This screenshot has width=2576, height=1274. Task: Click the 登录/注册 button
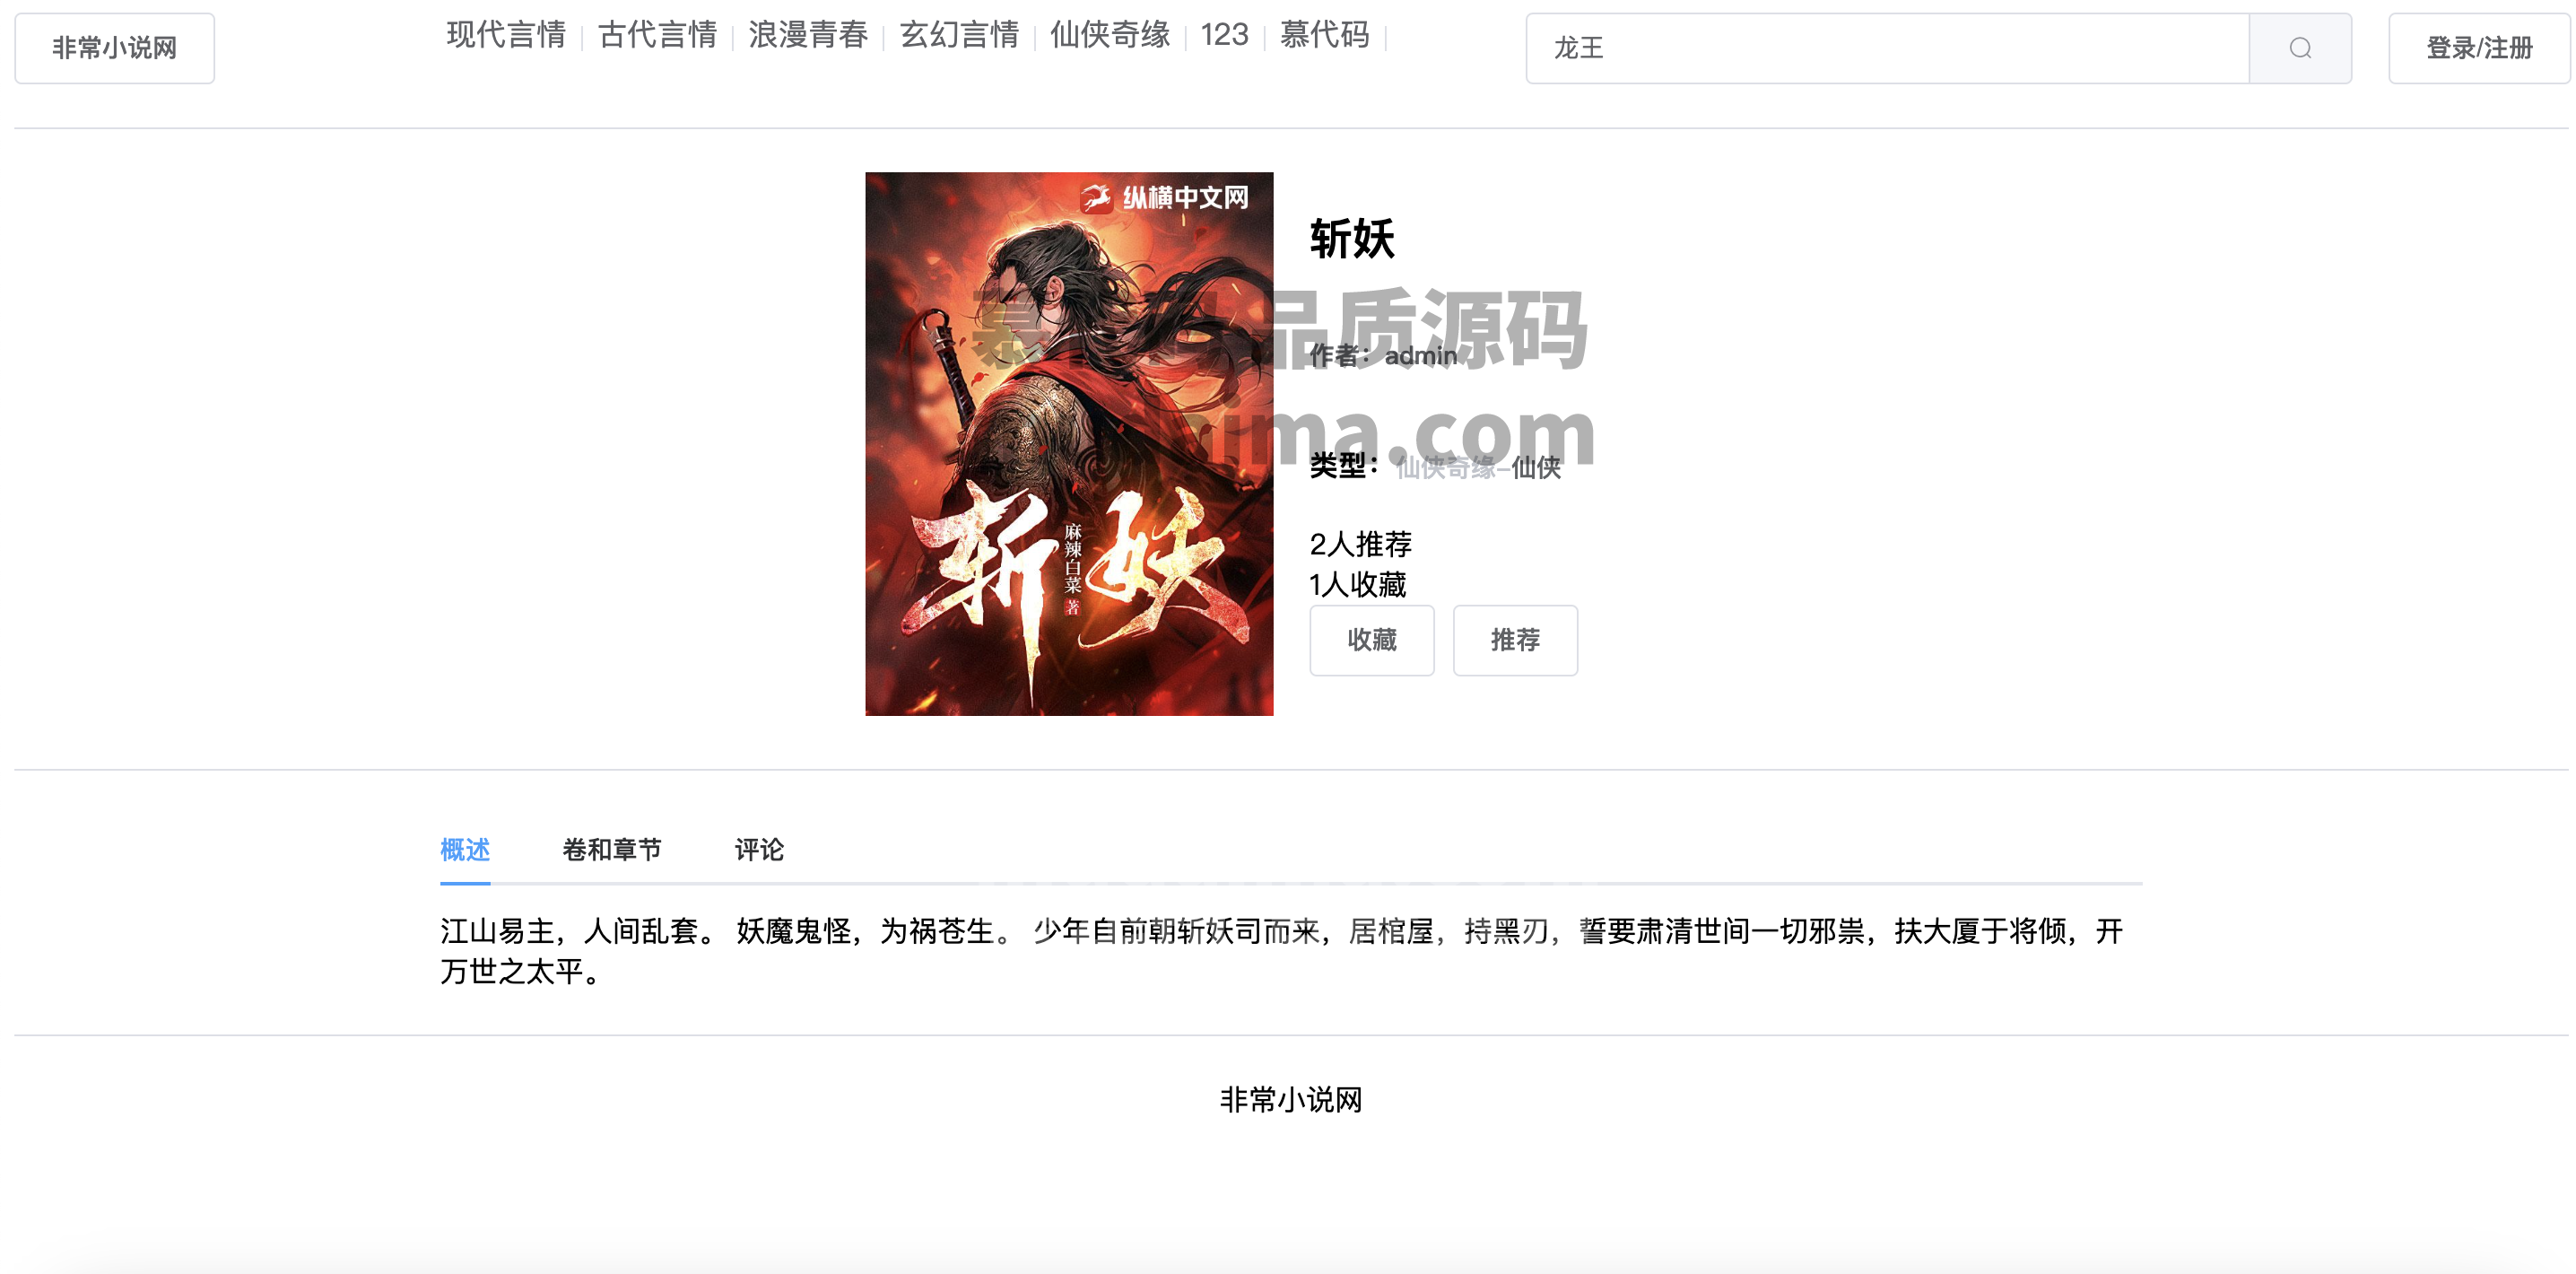[2478, 48]
